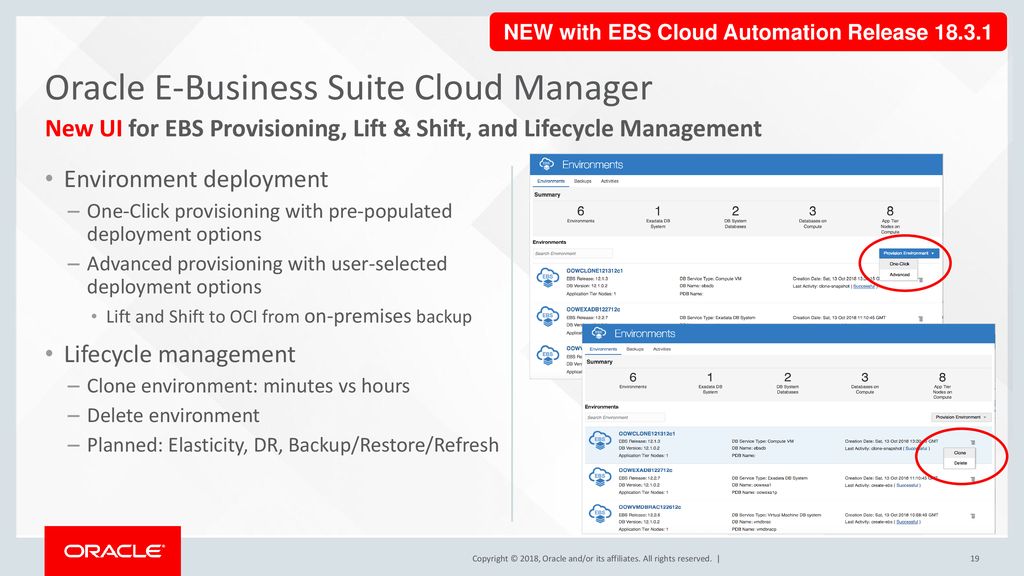Click OOWCLONE121312c1 EBS cloud icon in front window

coord(600,441)
